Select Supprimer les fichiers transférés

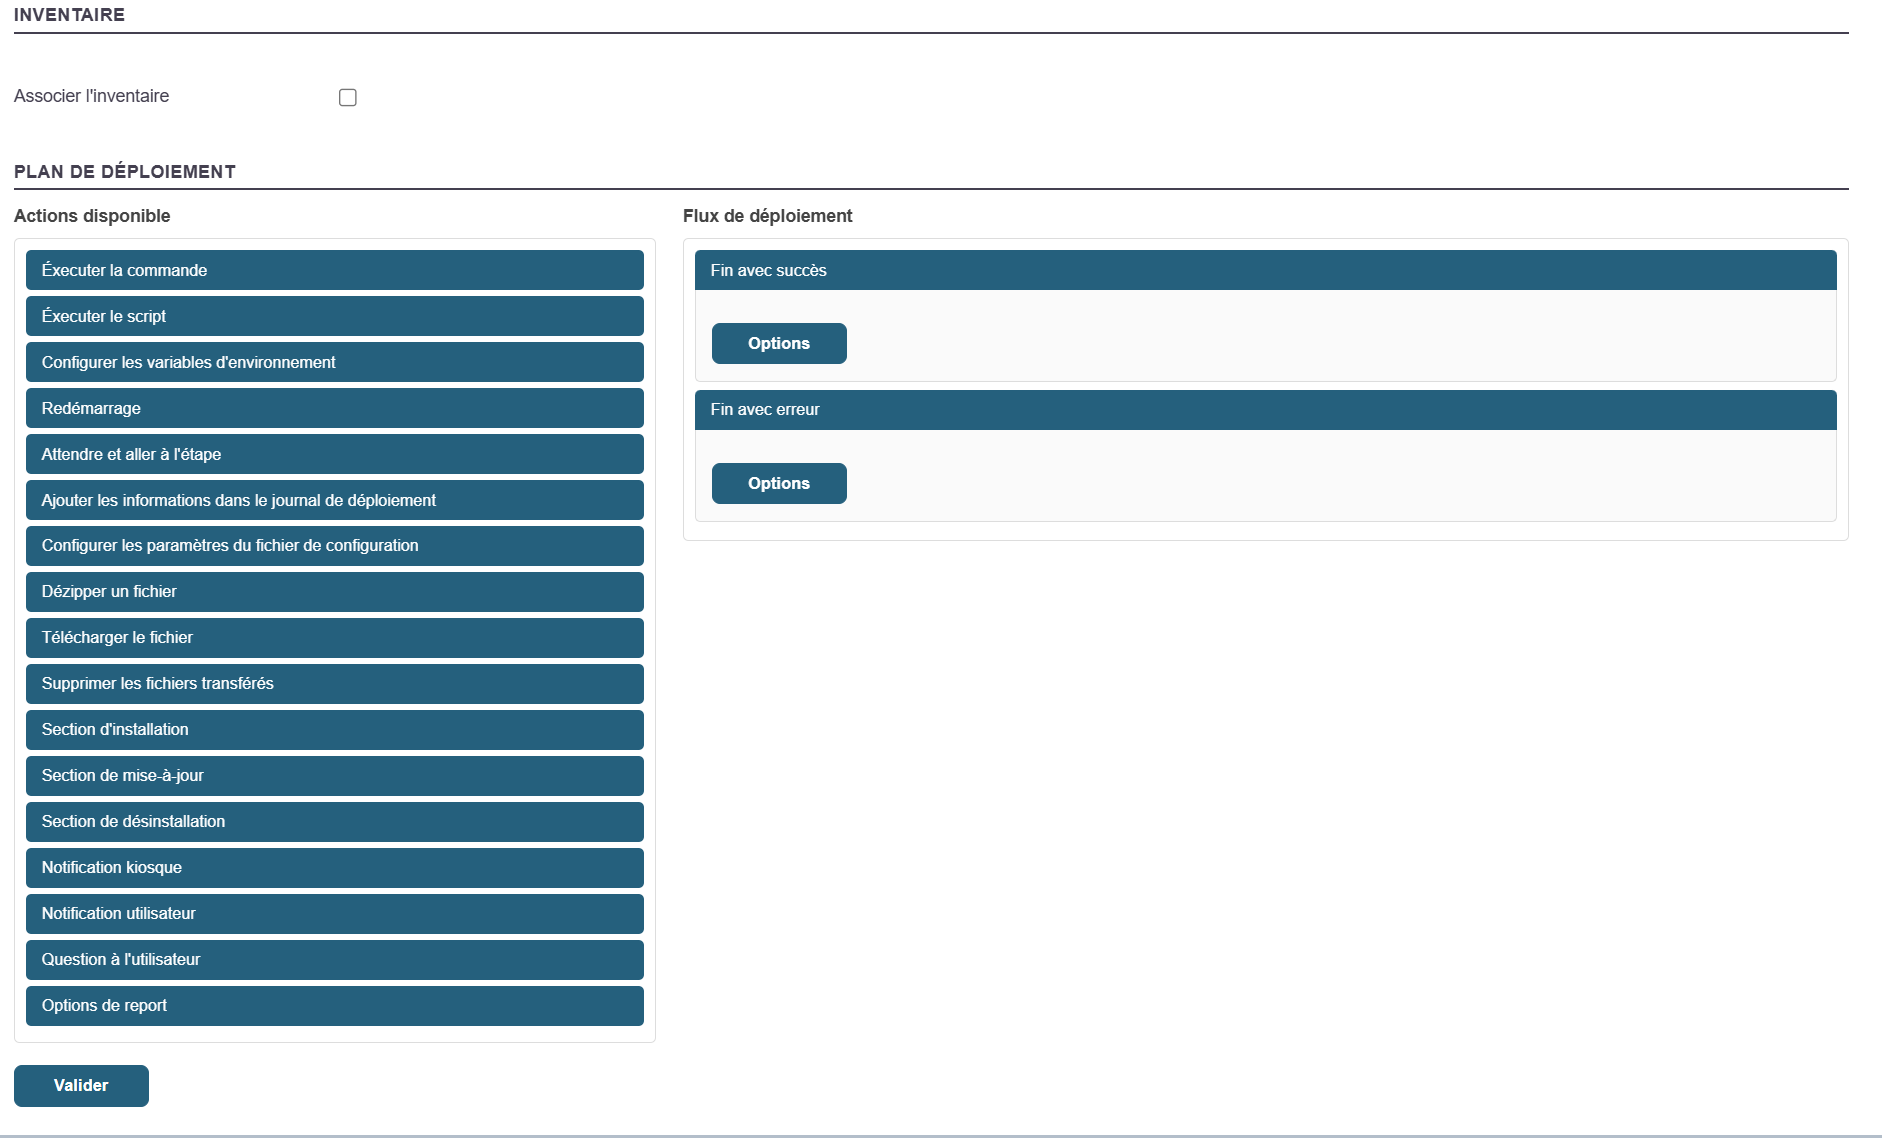pos(334,684)
